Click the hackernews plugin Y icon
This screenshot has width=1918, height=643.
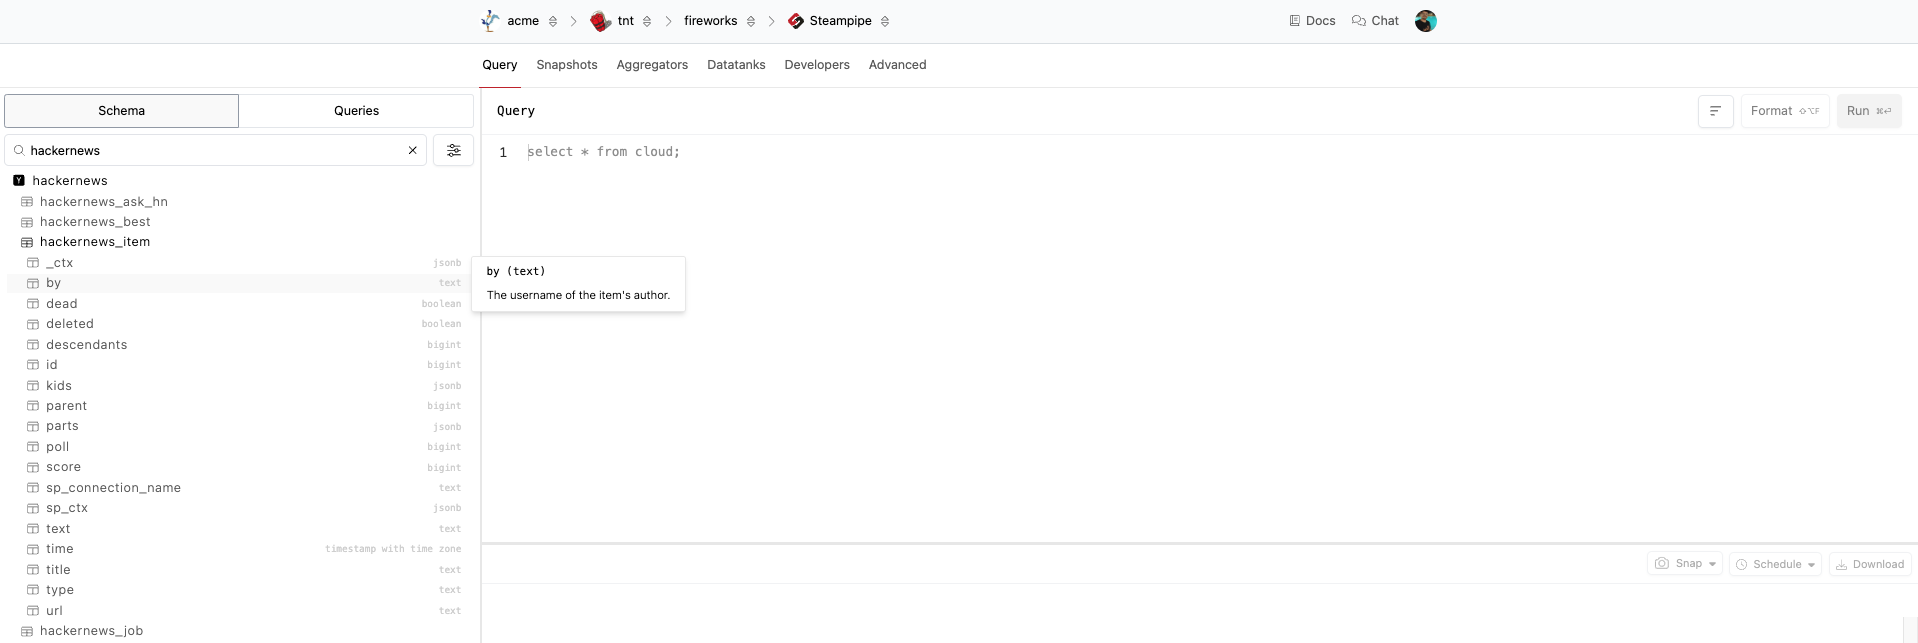tap(19, 181)
